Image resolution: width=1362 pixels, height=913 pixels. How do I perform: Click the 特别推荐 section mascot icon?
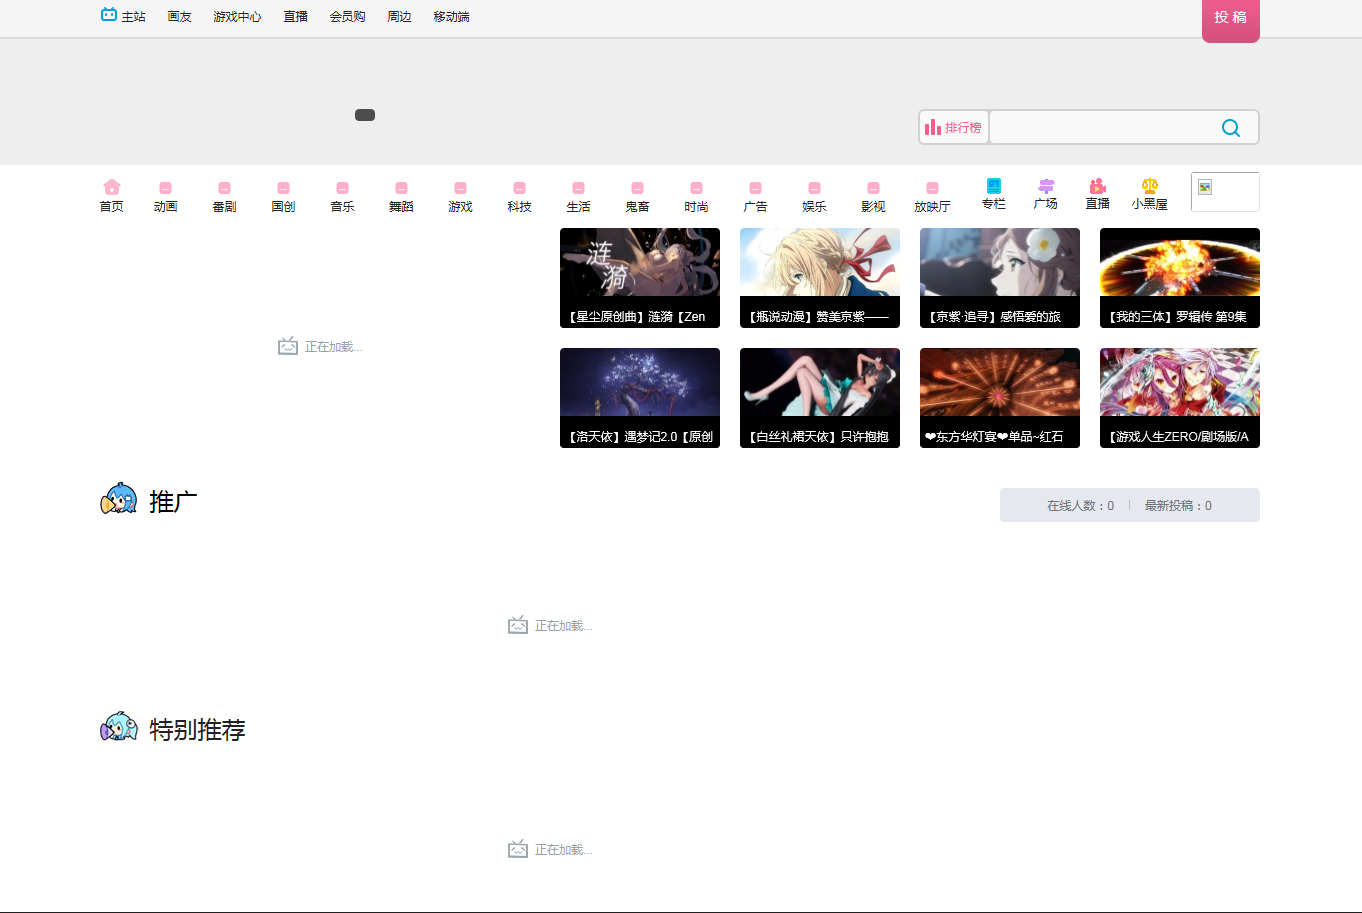[119, 727]
